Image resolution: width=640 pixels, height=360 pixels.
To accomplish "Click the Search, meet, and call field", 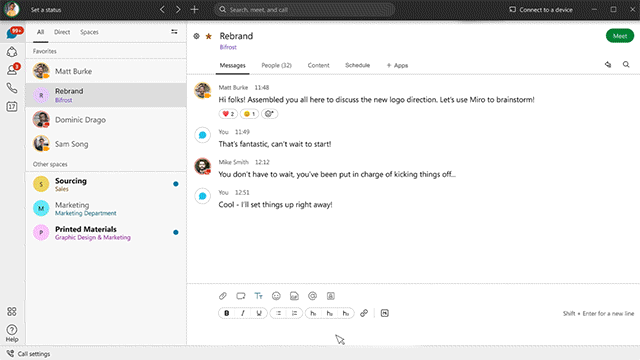I will (304, 9).
